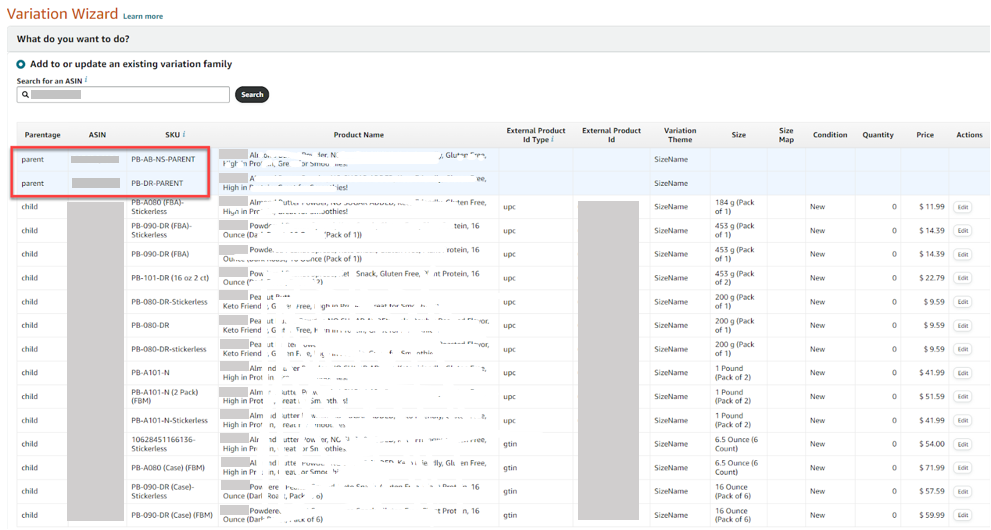Click the $22.79 price cell
The width and height of the screenshot is (991, 530).
click(932, 278)
